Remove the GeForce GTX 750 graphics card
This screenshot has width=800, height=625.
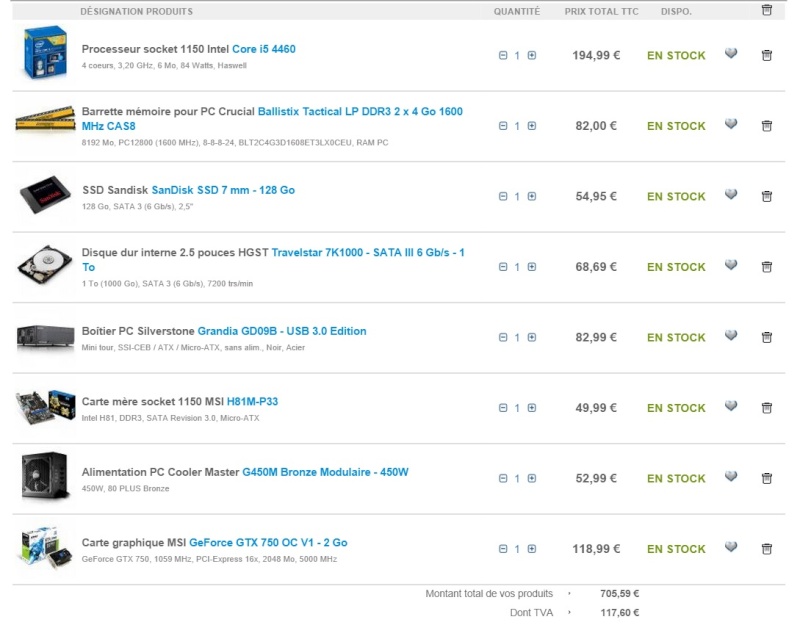(x=766, y=548)
